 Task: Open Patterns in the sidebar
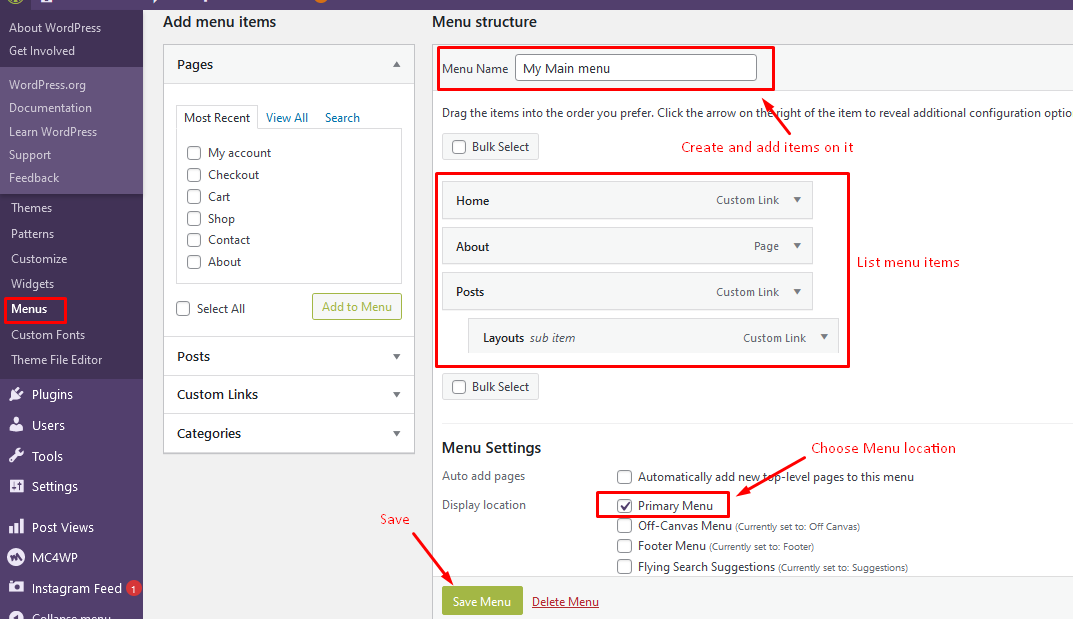pos(32,234)
